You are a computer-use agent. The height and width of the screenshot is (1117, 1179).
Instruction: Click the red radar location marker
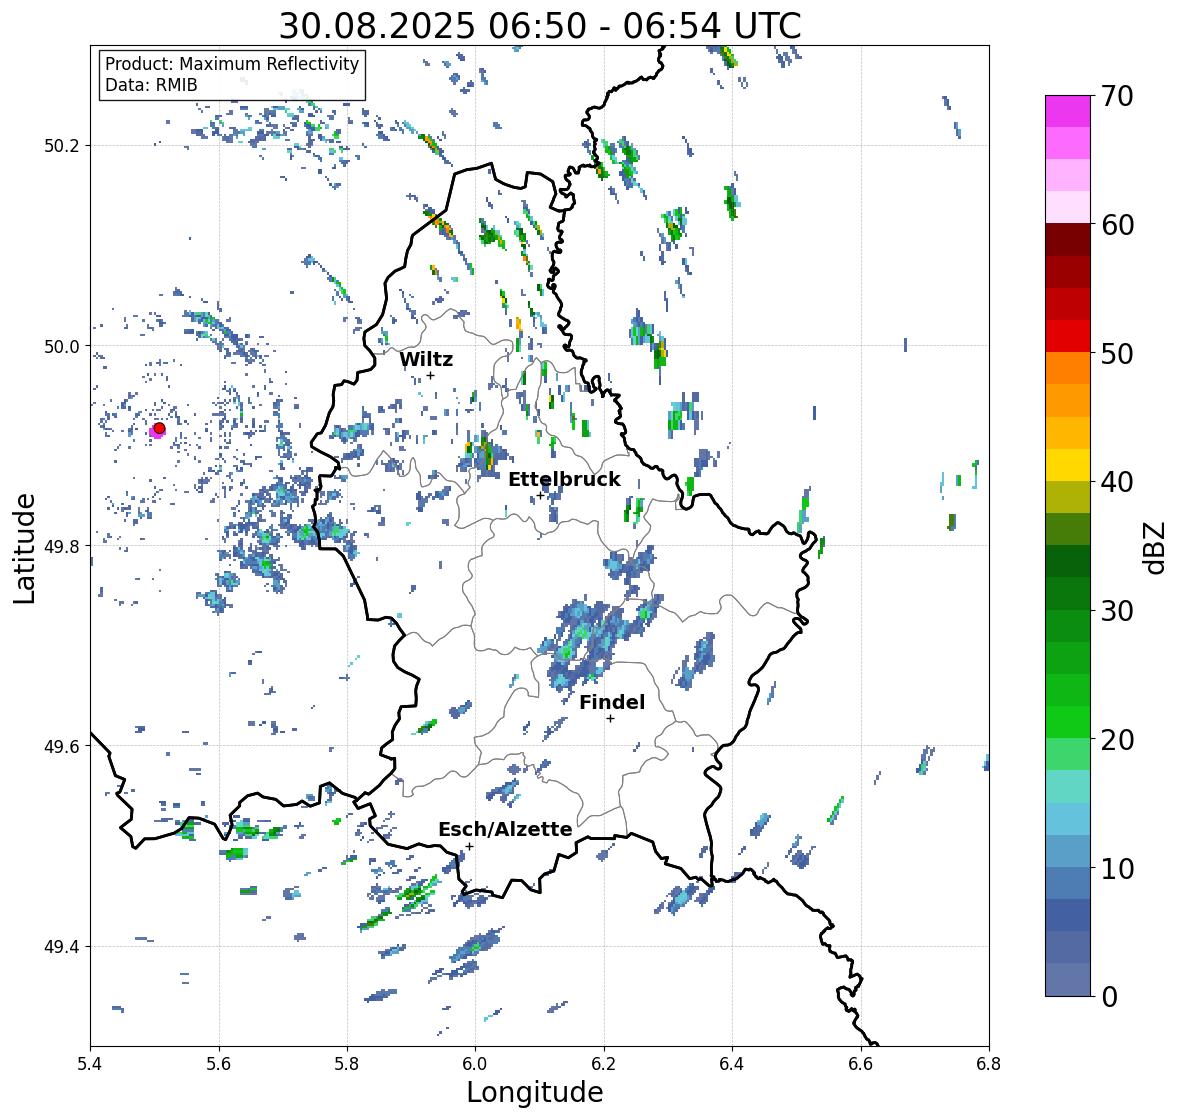coord(159,428)
